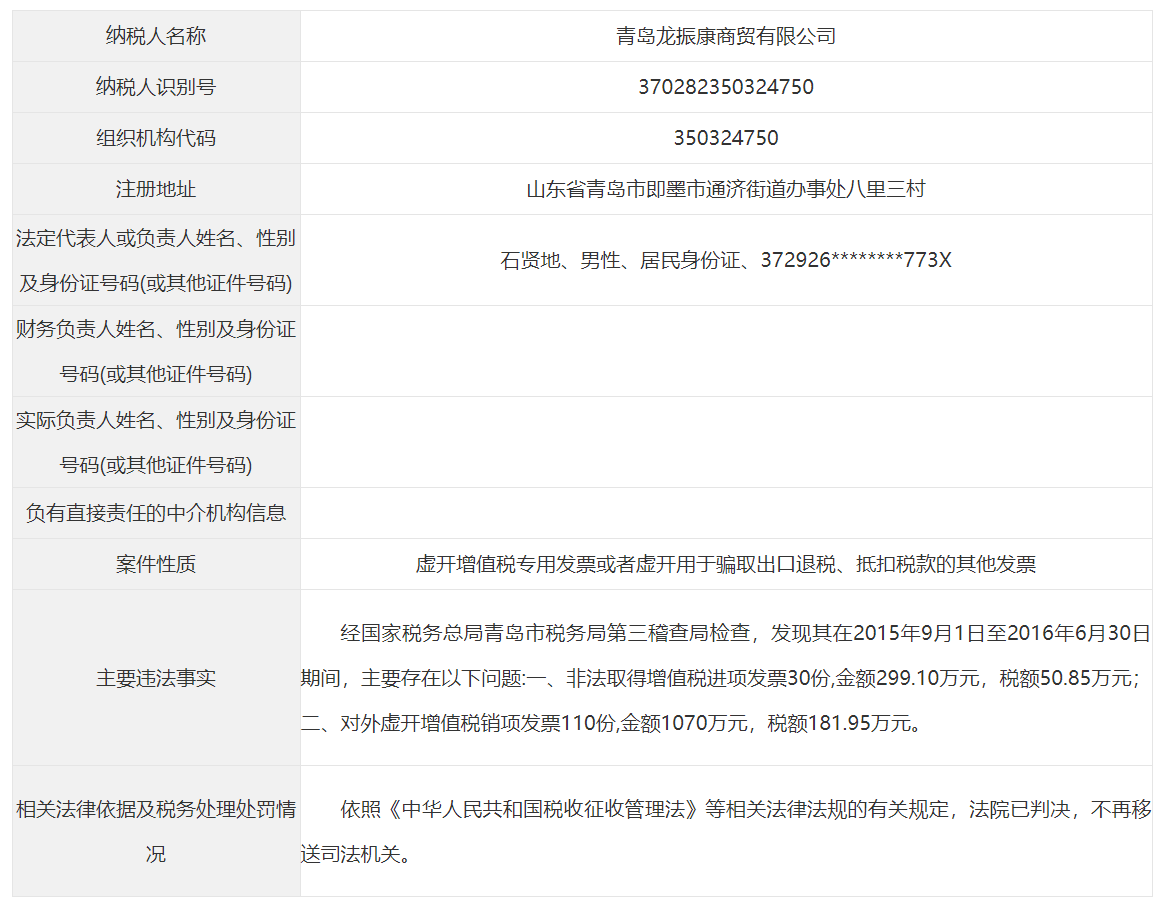This screenshot has height=908, width=1164.
Task: Click the violation facts paragraph mentioning 第三稽查局
Action: pos(725,678)
